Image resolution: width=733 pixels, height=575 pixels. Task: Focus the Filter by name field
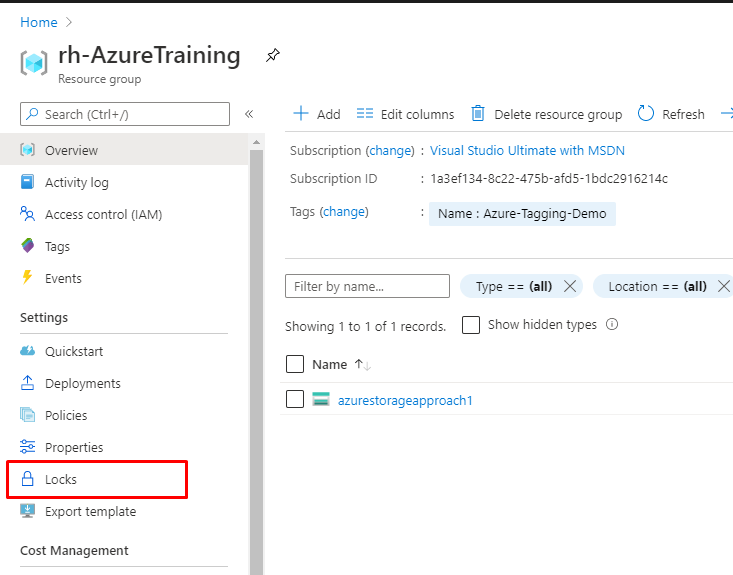point(367,286)
